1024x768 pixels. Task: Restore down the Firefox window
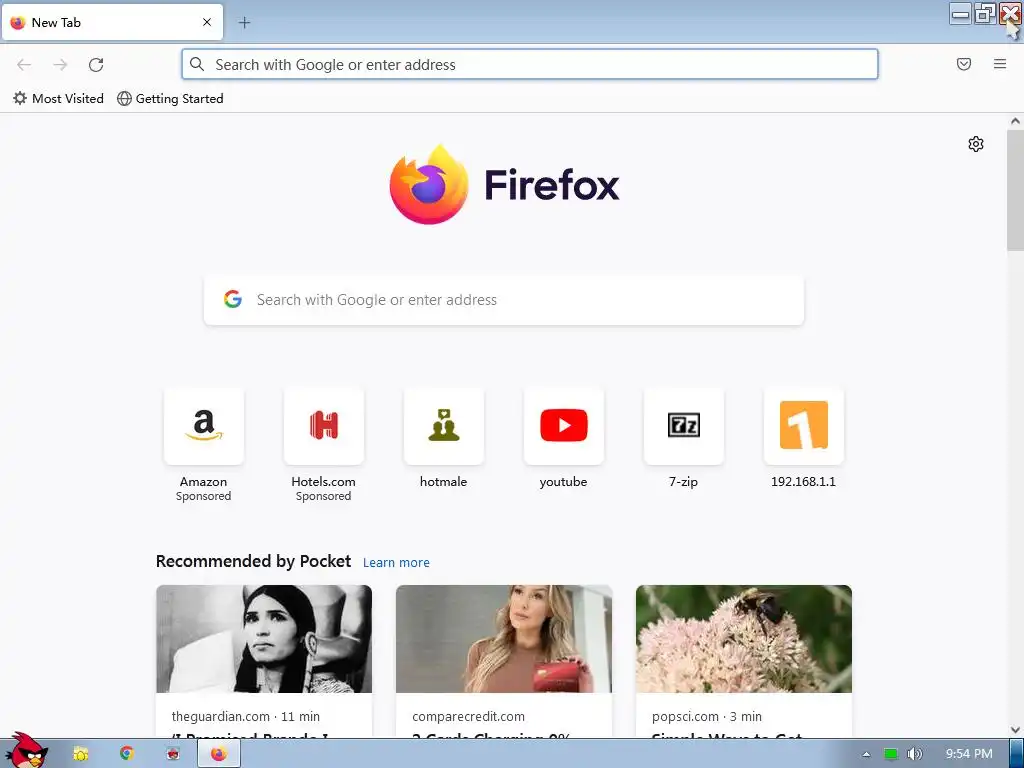tap(984, 14)
